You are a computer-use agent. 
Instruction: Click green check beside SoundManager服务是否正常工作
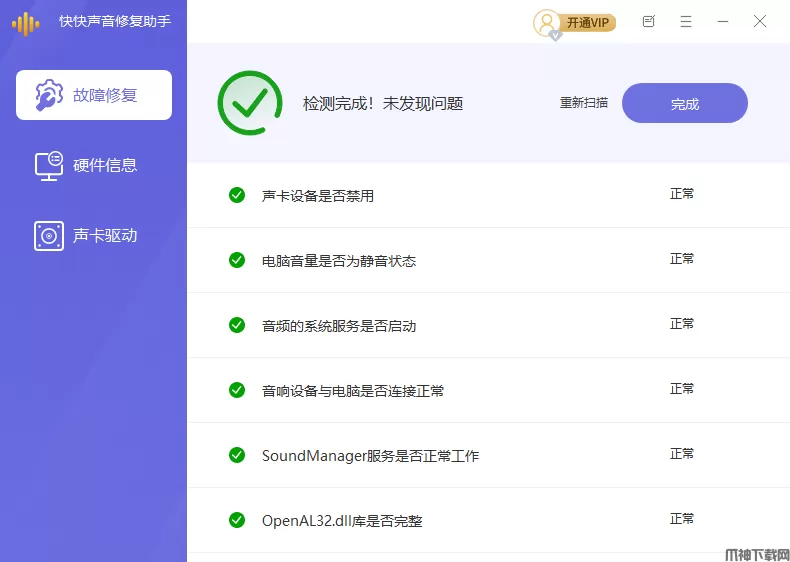coord(237,455)
